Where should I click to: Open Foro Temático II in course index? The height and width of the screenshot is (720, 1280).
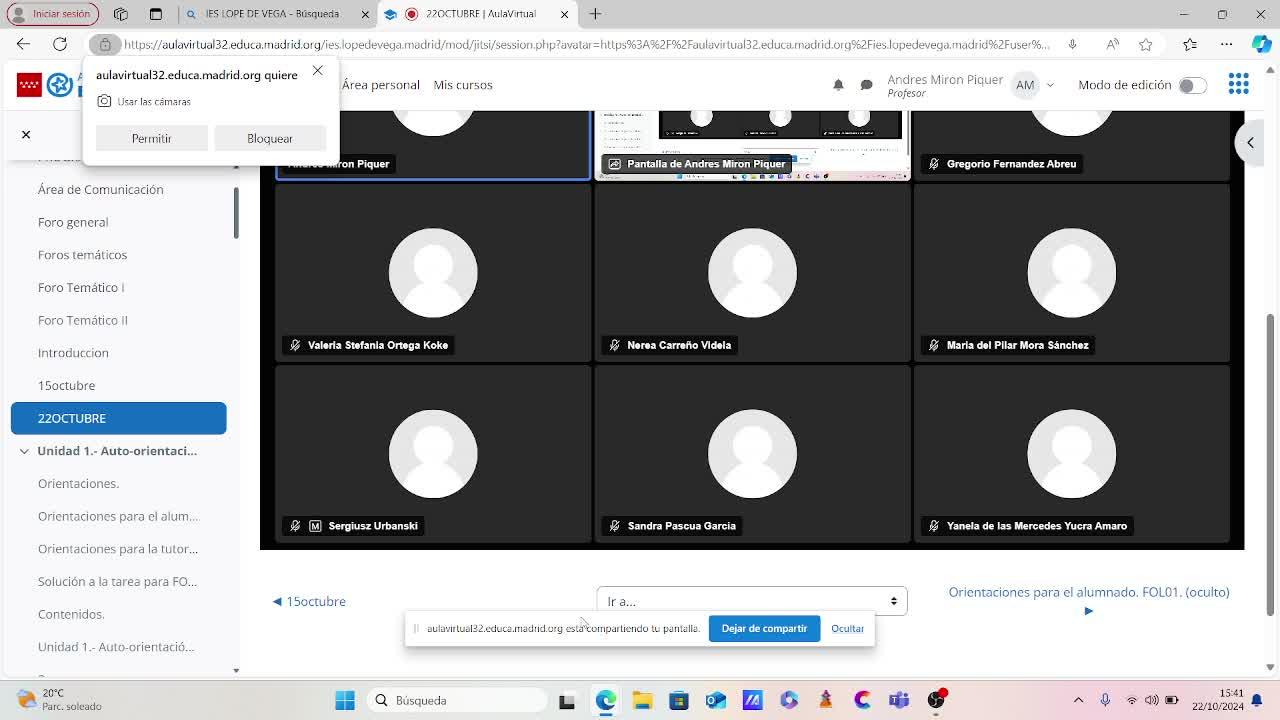pos(83,320)
